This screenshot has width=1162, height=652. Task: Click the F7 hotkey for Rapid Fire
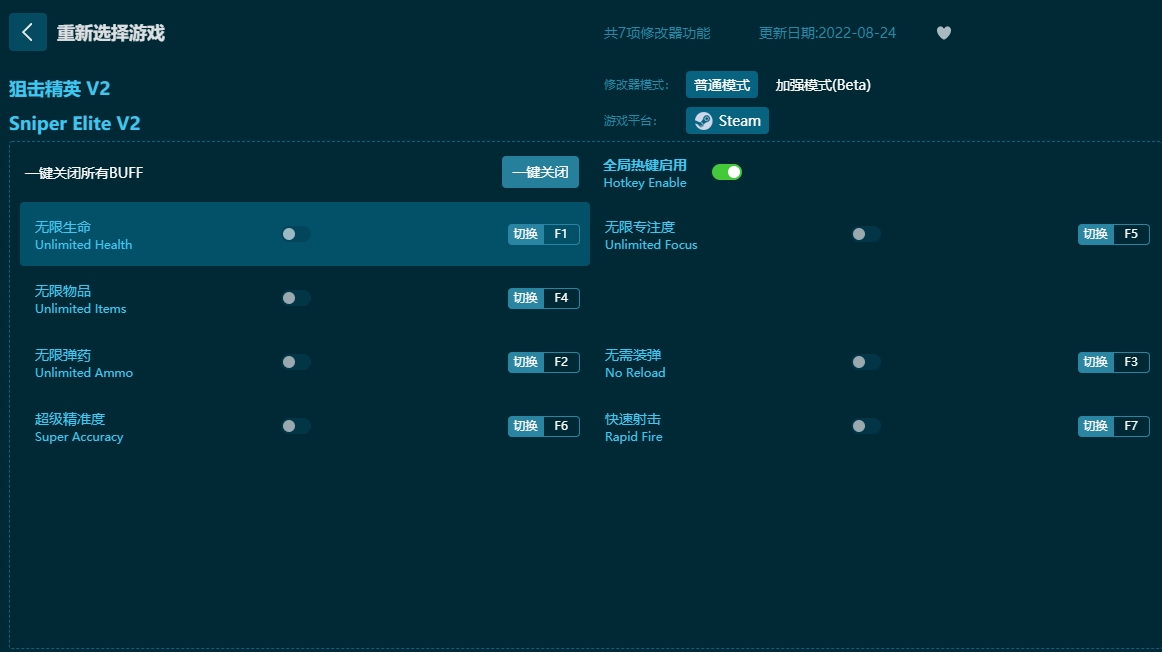click(x=1113, y=426)
